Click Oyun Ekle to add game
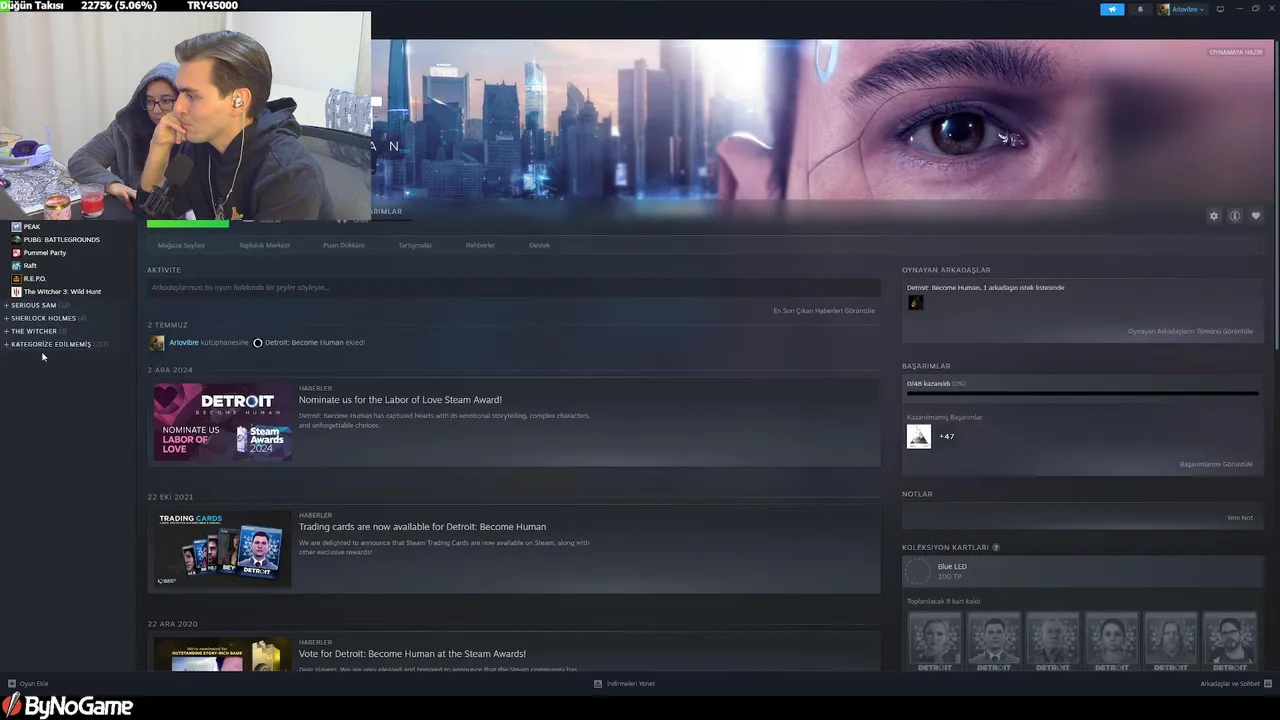This screenshot has width=1280, height=720. click(28, 684)
